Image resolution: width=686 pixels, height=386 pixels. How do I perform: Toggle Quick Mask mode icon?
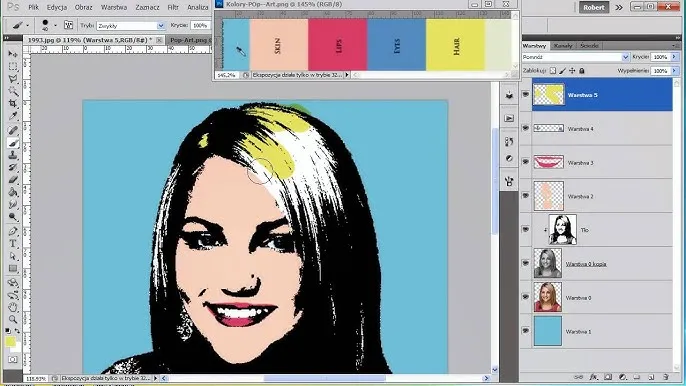13,360
